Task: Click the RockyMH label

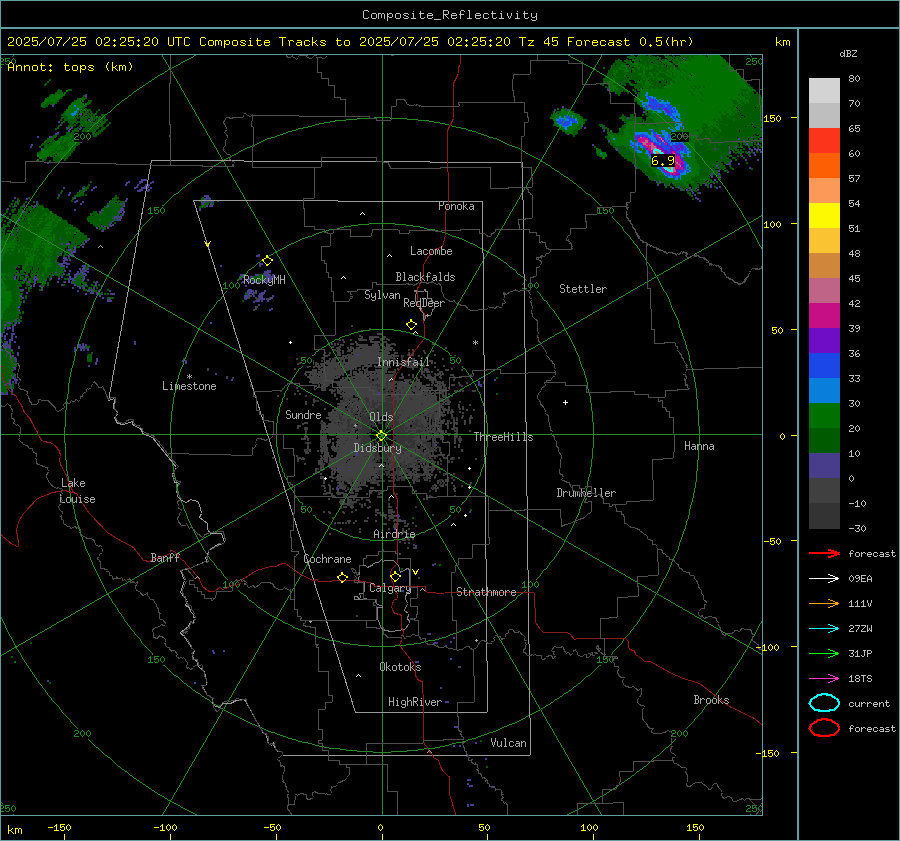Action: [264, 280]
